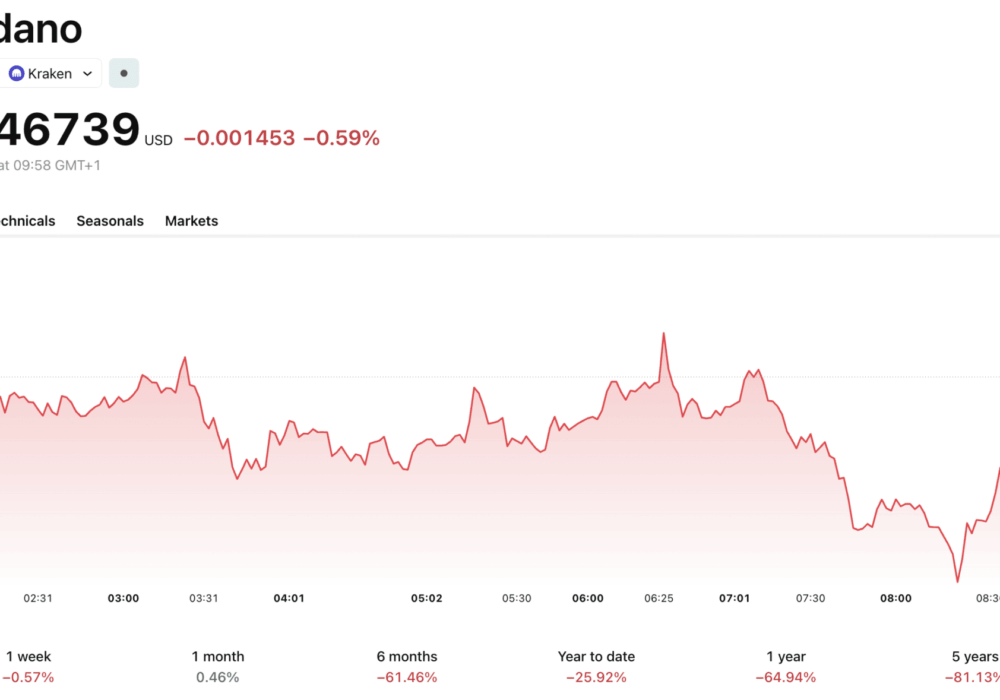Open the Seasonals tab
Image resolution: width=1000 pixels, height=700 pixels.
[x=110, y=221]
